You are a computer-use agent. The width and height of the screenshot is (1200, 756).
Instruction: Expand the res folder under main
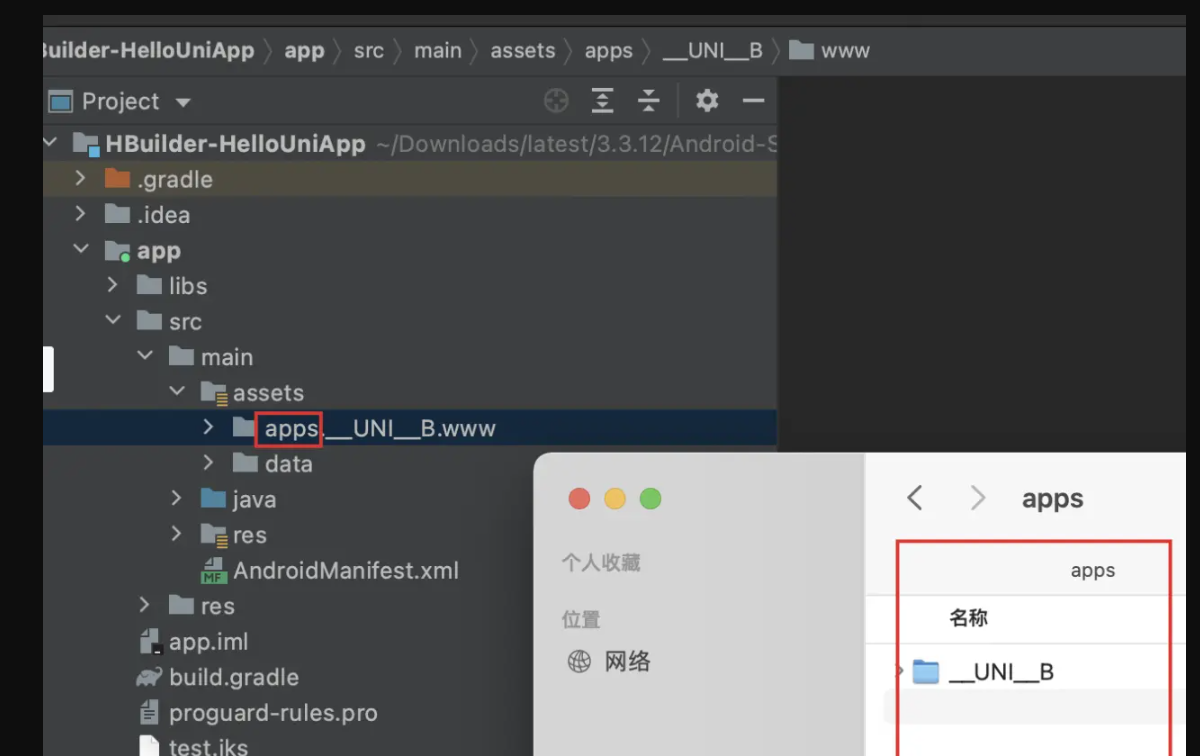tap(177, 534)
